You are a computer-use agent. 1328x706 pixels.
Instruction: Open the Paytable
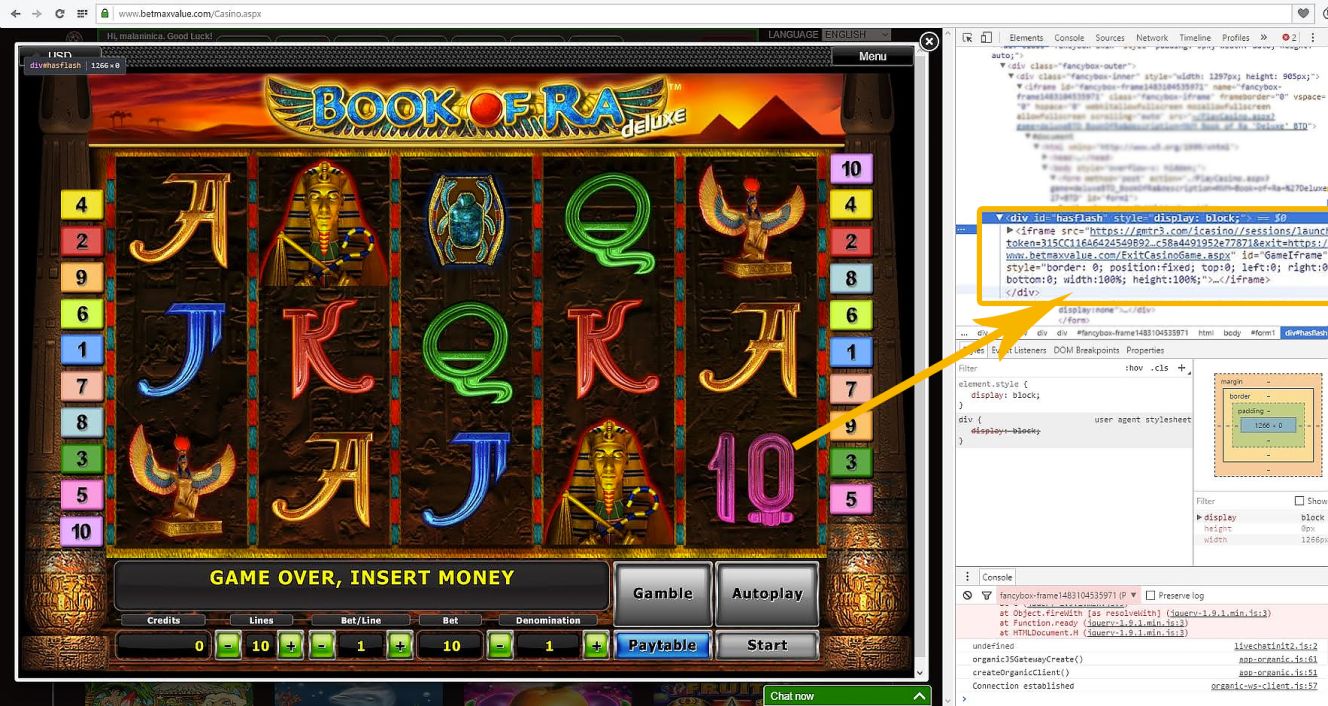662,645
